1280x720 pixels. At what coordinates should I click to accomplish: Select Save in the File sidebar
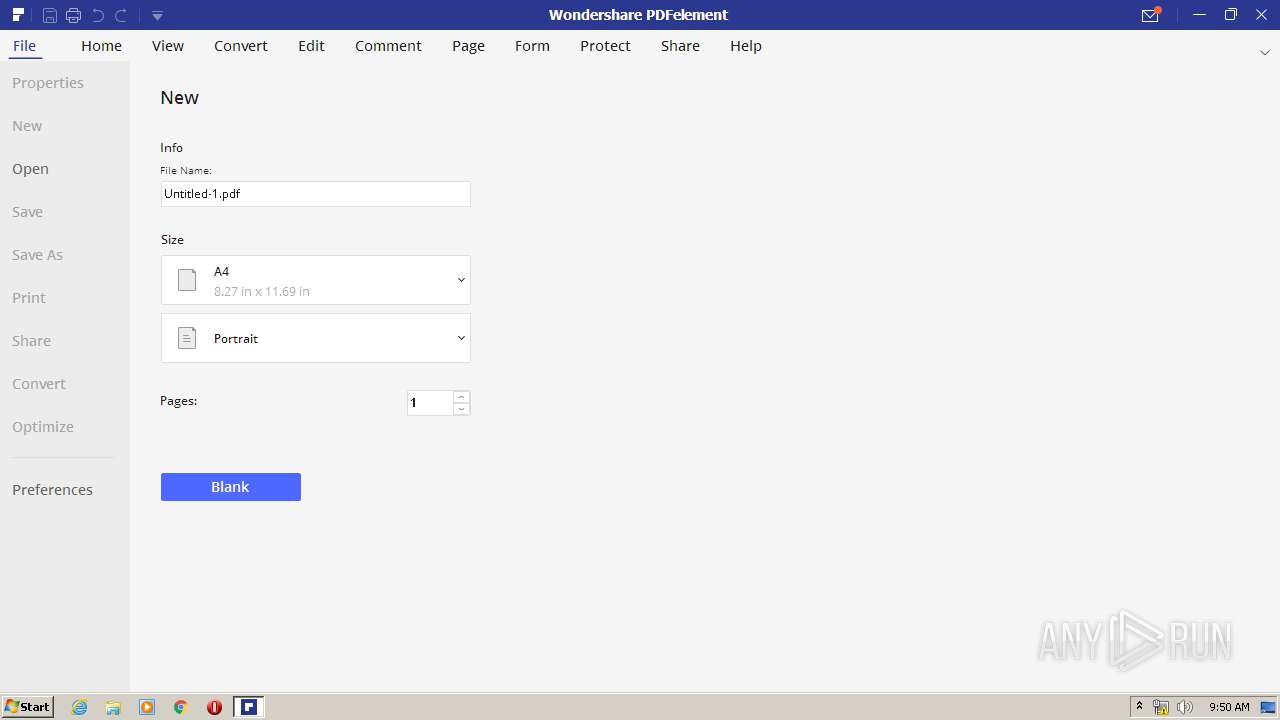(x=27, y=212)
